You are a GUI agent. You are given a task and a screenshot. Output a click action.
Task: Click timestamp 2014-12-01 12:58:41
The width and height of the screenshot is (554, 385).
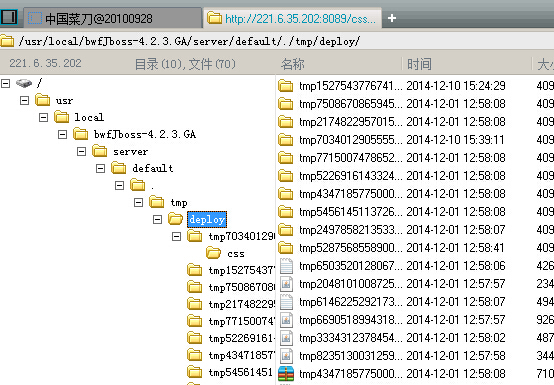[456, 248]
